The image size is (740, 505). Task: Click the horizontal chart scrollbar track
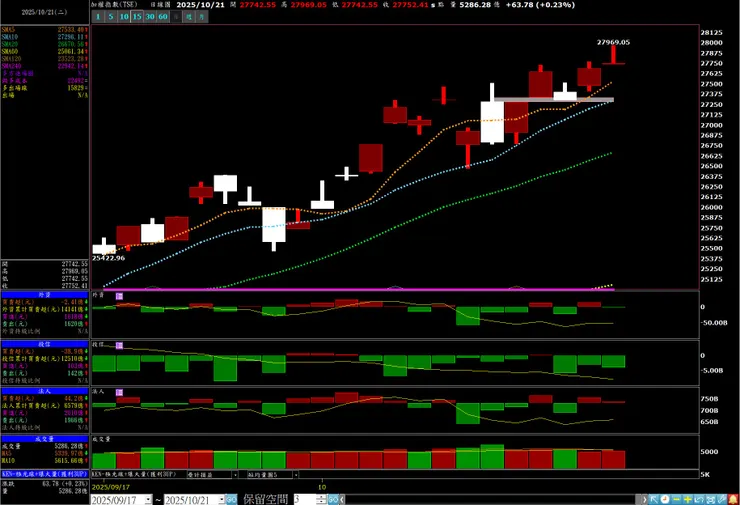point(493,499)
